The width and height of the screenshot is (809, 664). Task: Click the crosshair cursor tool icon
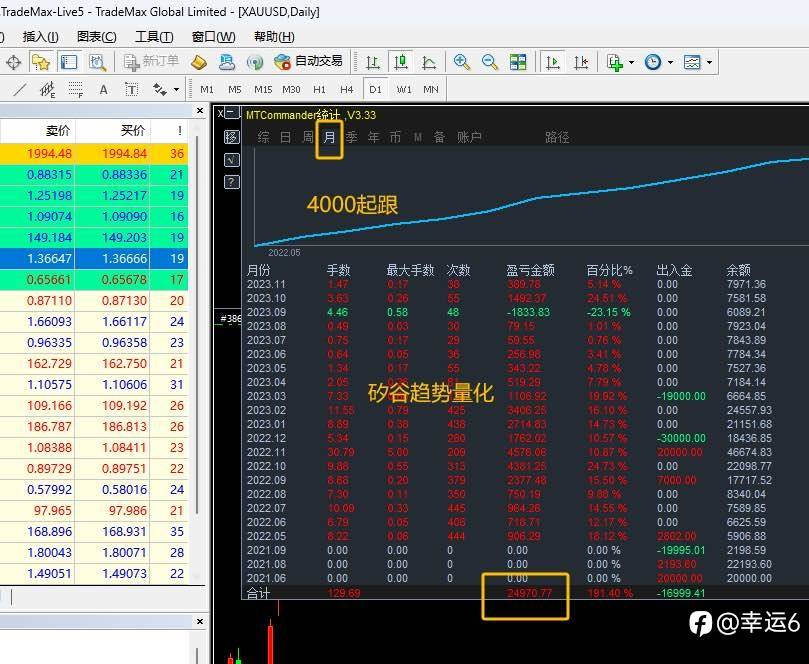click(13, 62)
